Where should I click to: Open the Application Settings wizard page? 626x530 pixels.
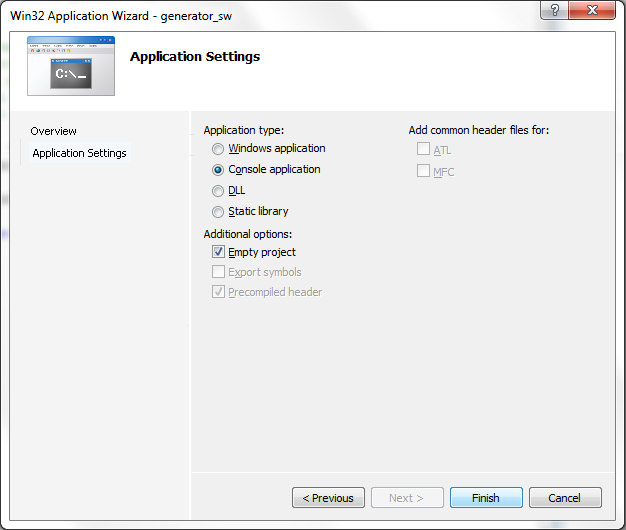click(x=79, y=153)
